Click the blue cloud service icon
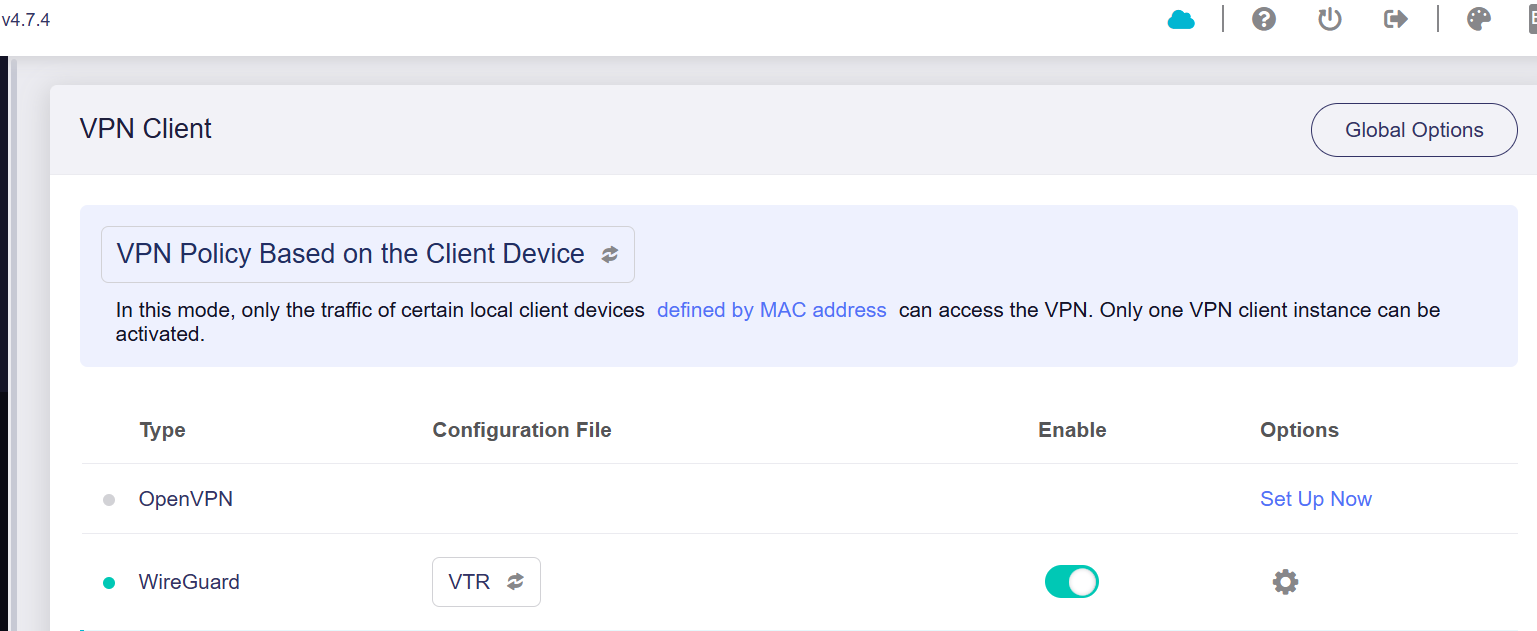The height and width of the screenshot is (631, 1537). point(1181,19)
